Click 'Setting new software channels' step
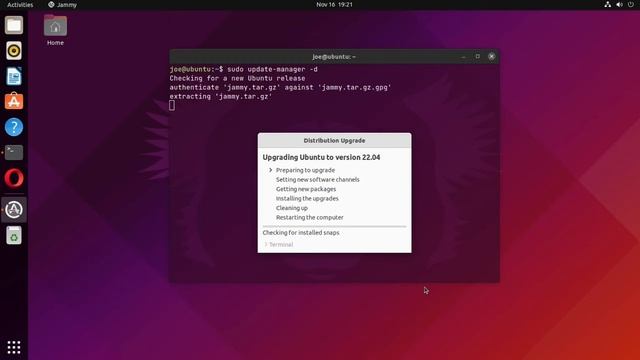The image size is (640, 360). click(x=318, y=180)
